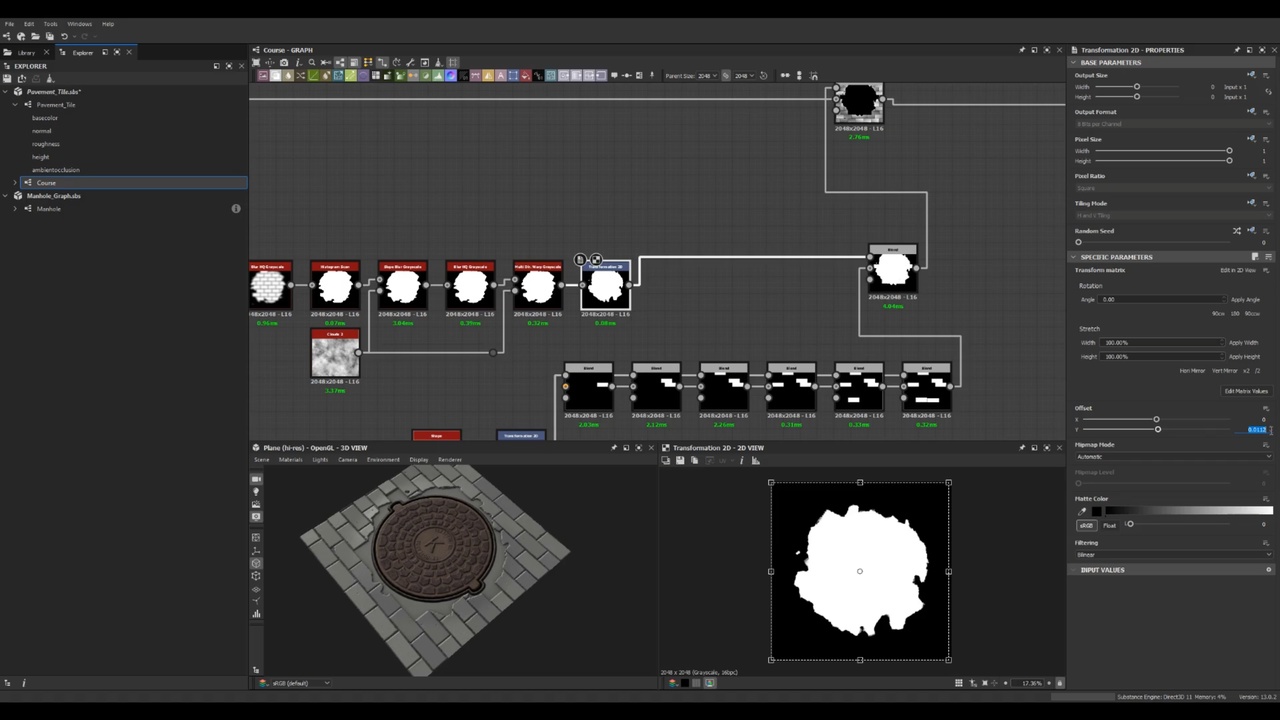Click the fit graph to view icon
The image size is (1280, 720).
point(255,62)
